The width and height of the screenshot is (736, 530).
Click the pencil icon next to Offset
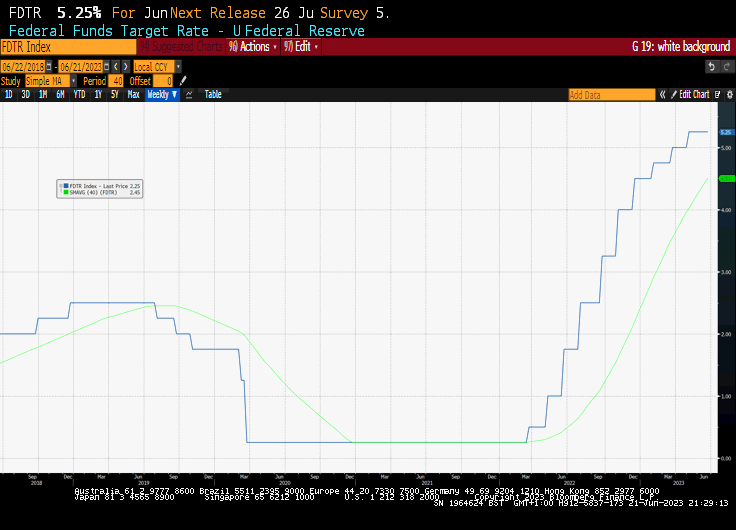(x=183, y=81)
